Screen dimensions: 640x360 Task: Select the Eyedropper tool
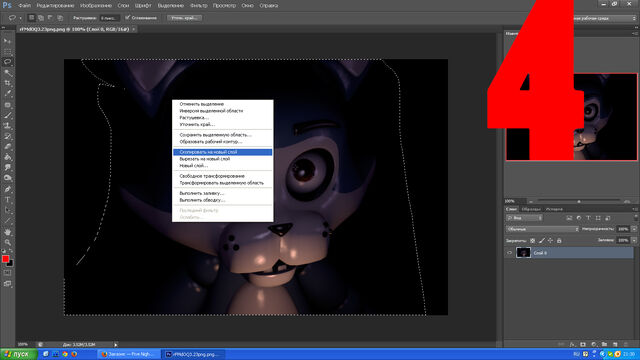(x=7, y=94)
